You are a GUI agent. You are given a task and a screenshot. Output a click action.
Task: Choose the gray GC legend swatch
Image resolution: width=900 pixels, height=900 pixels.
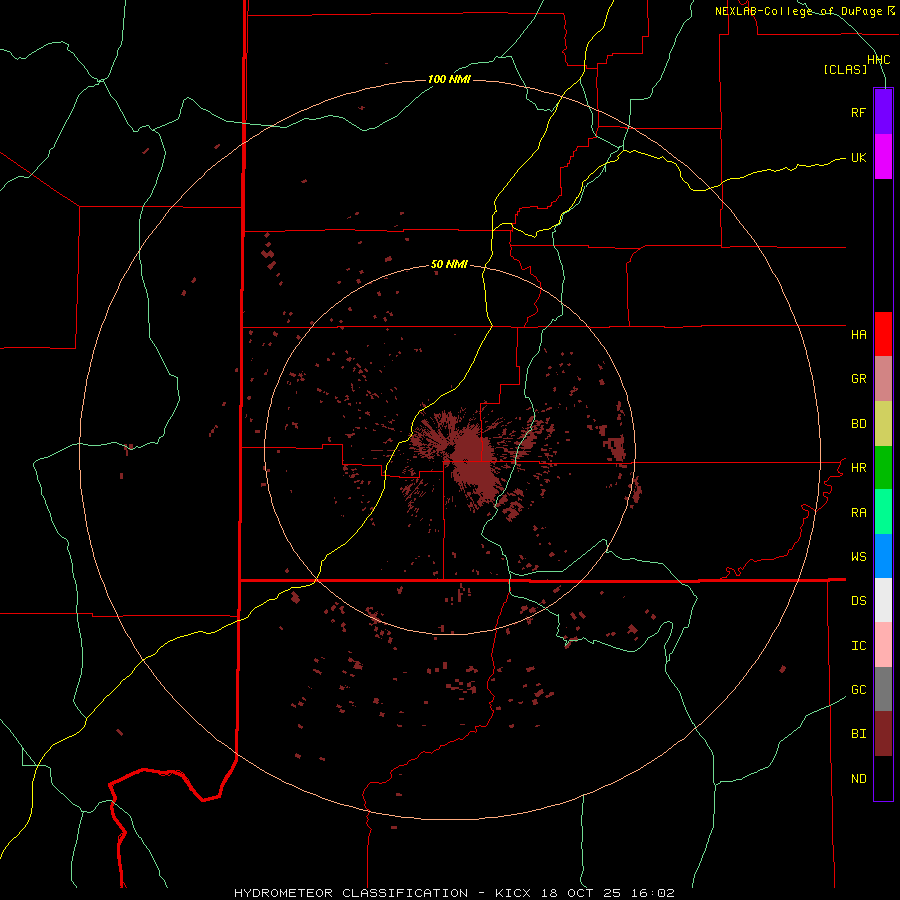pos(883,689)
